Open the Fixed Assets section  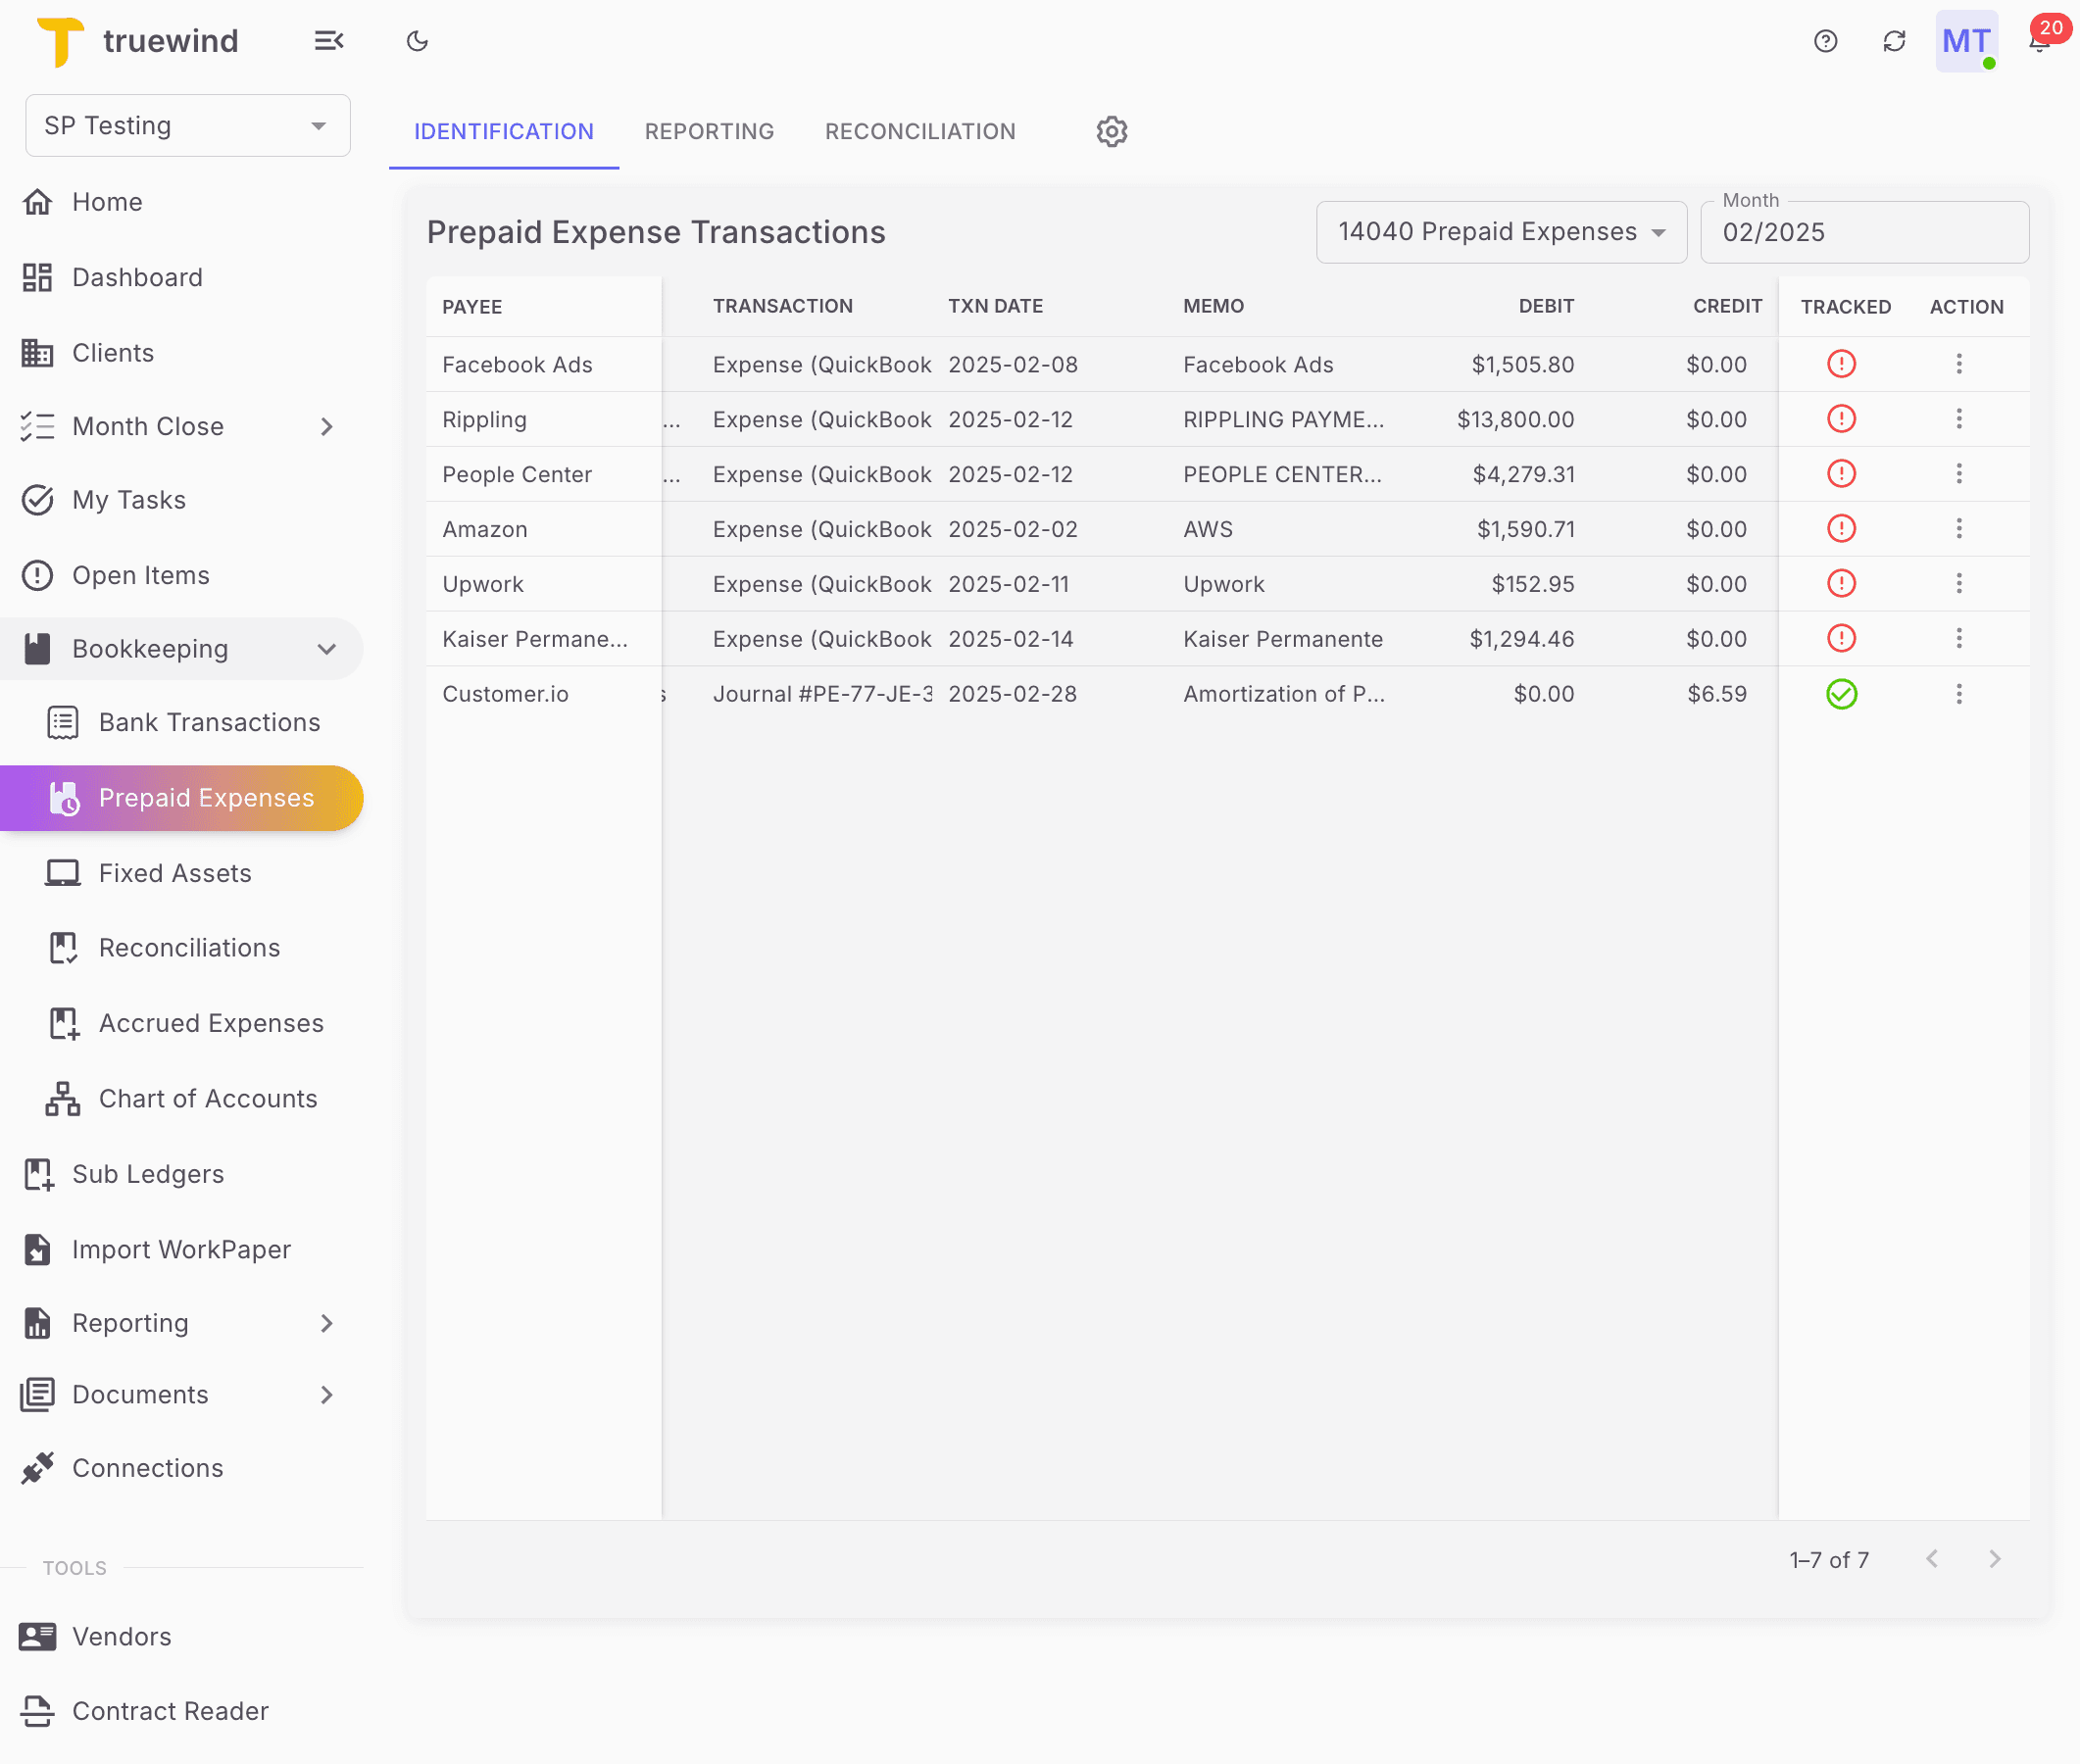coord(174,872)
